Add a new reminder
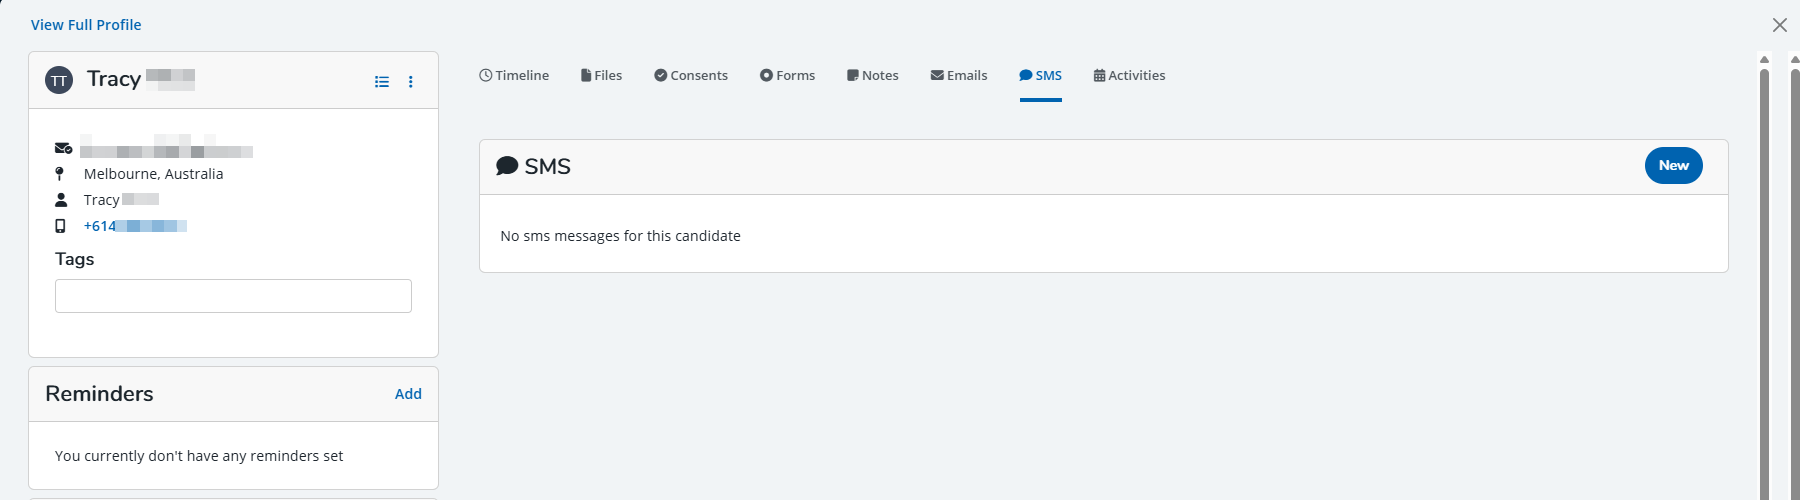The height and width of the screenshot is (500, 1800). click(x=408, y=394)
